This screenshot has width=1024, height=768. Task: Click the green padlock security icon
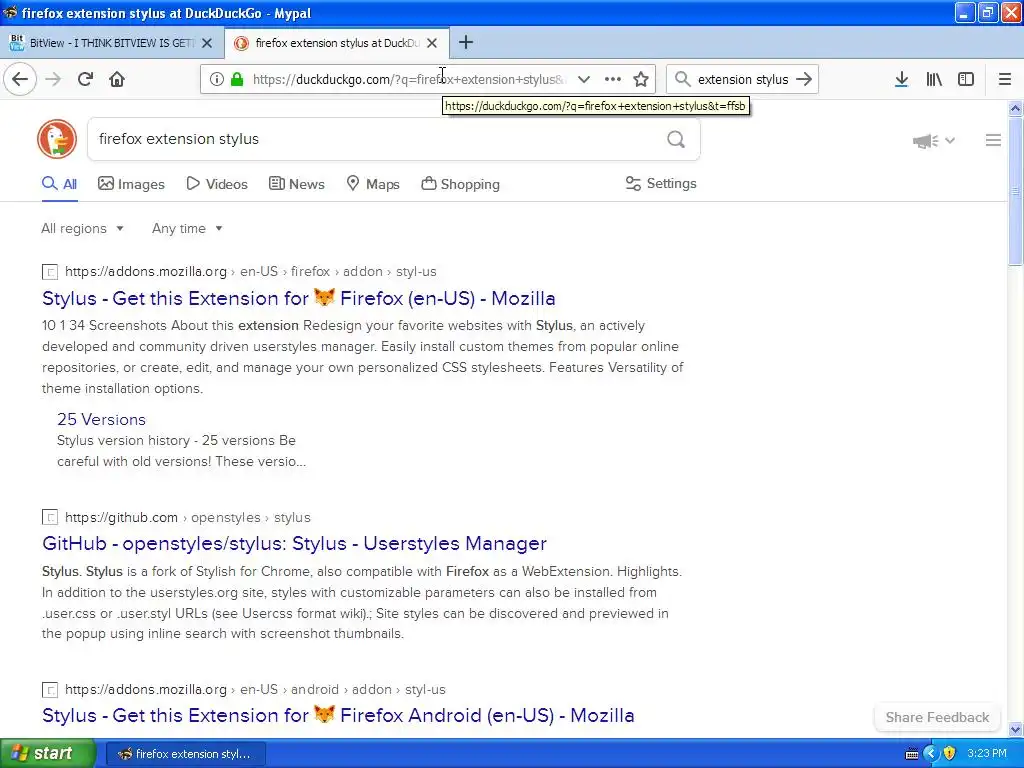[237, 79]
